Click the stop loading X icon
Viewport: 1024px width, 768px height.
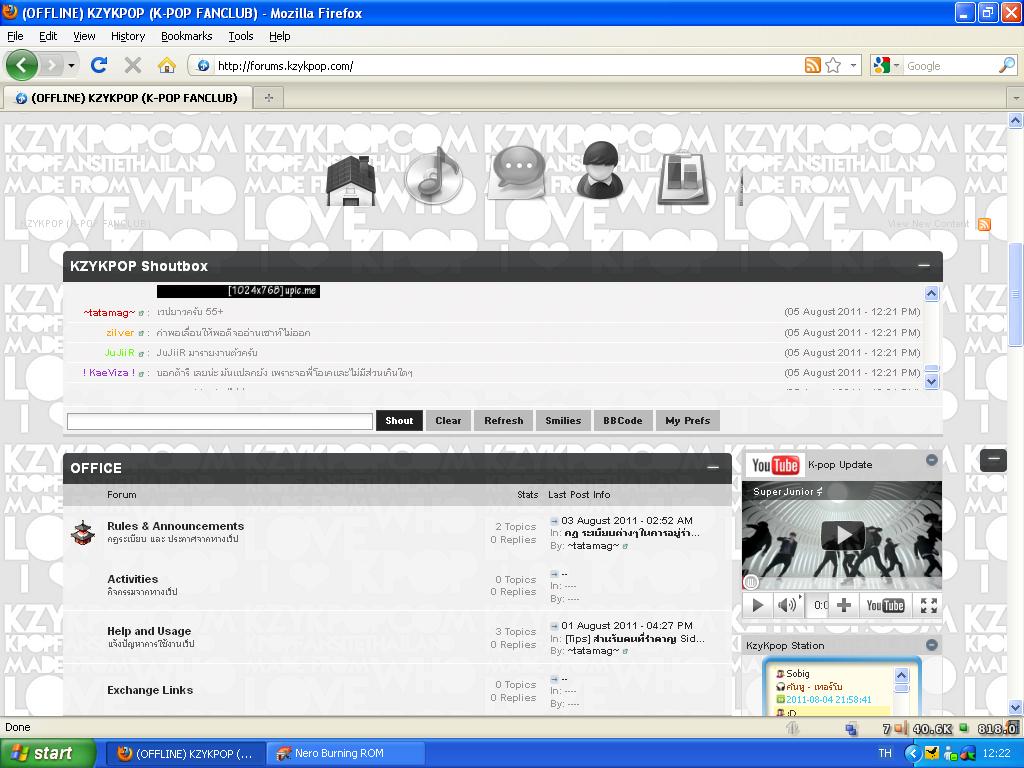pyautogui.click(x=133, y=65)
